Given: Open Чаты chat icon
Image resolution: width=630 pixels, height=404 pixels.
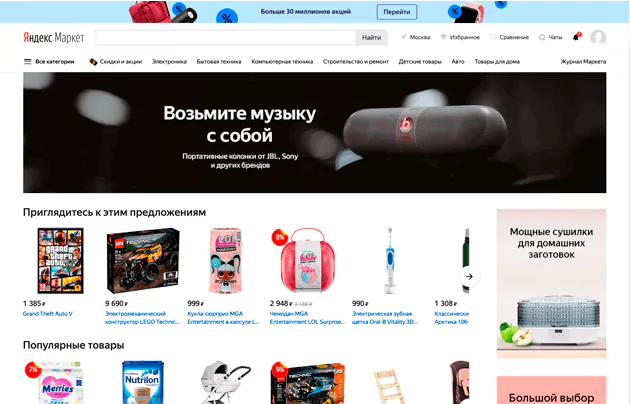Looking at the screenshot, I should 542,37.
